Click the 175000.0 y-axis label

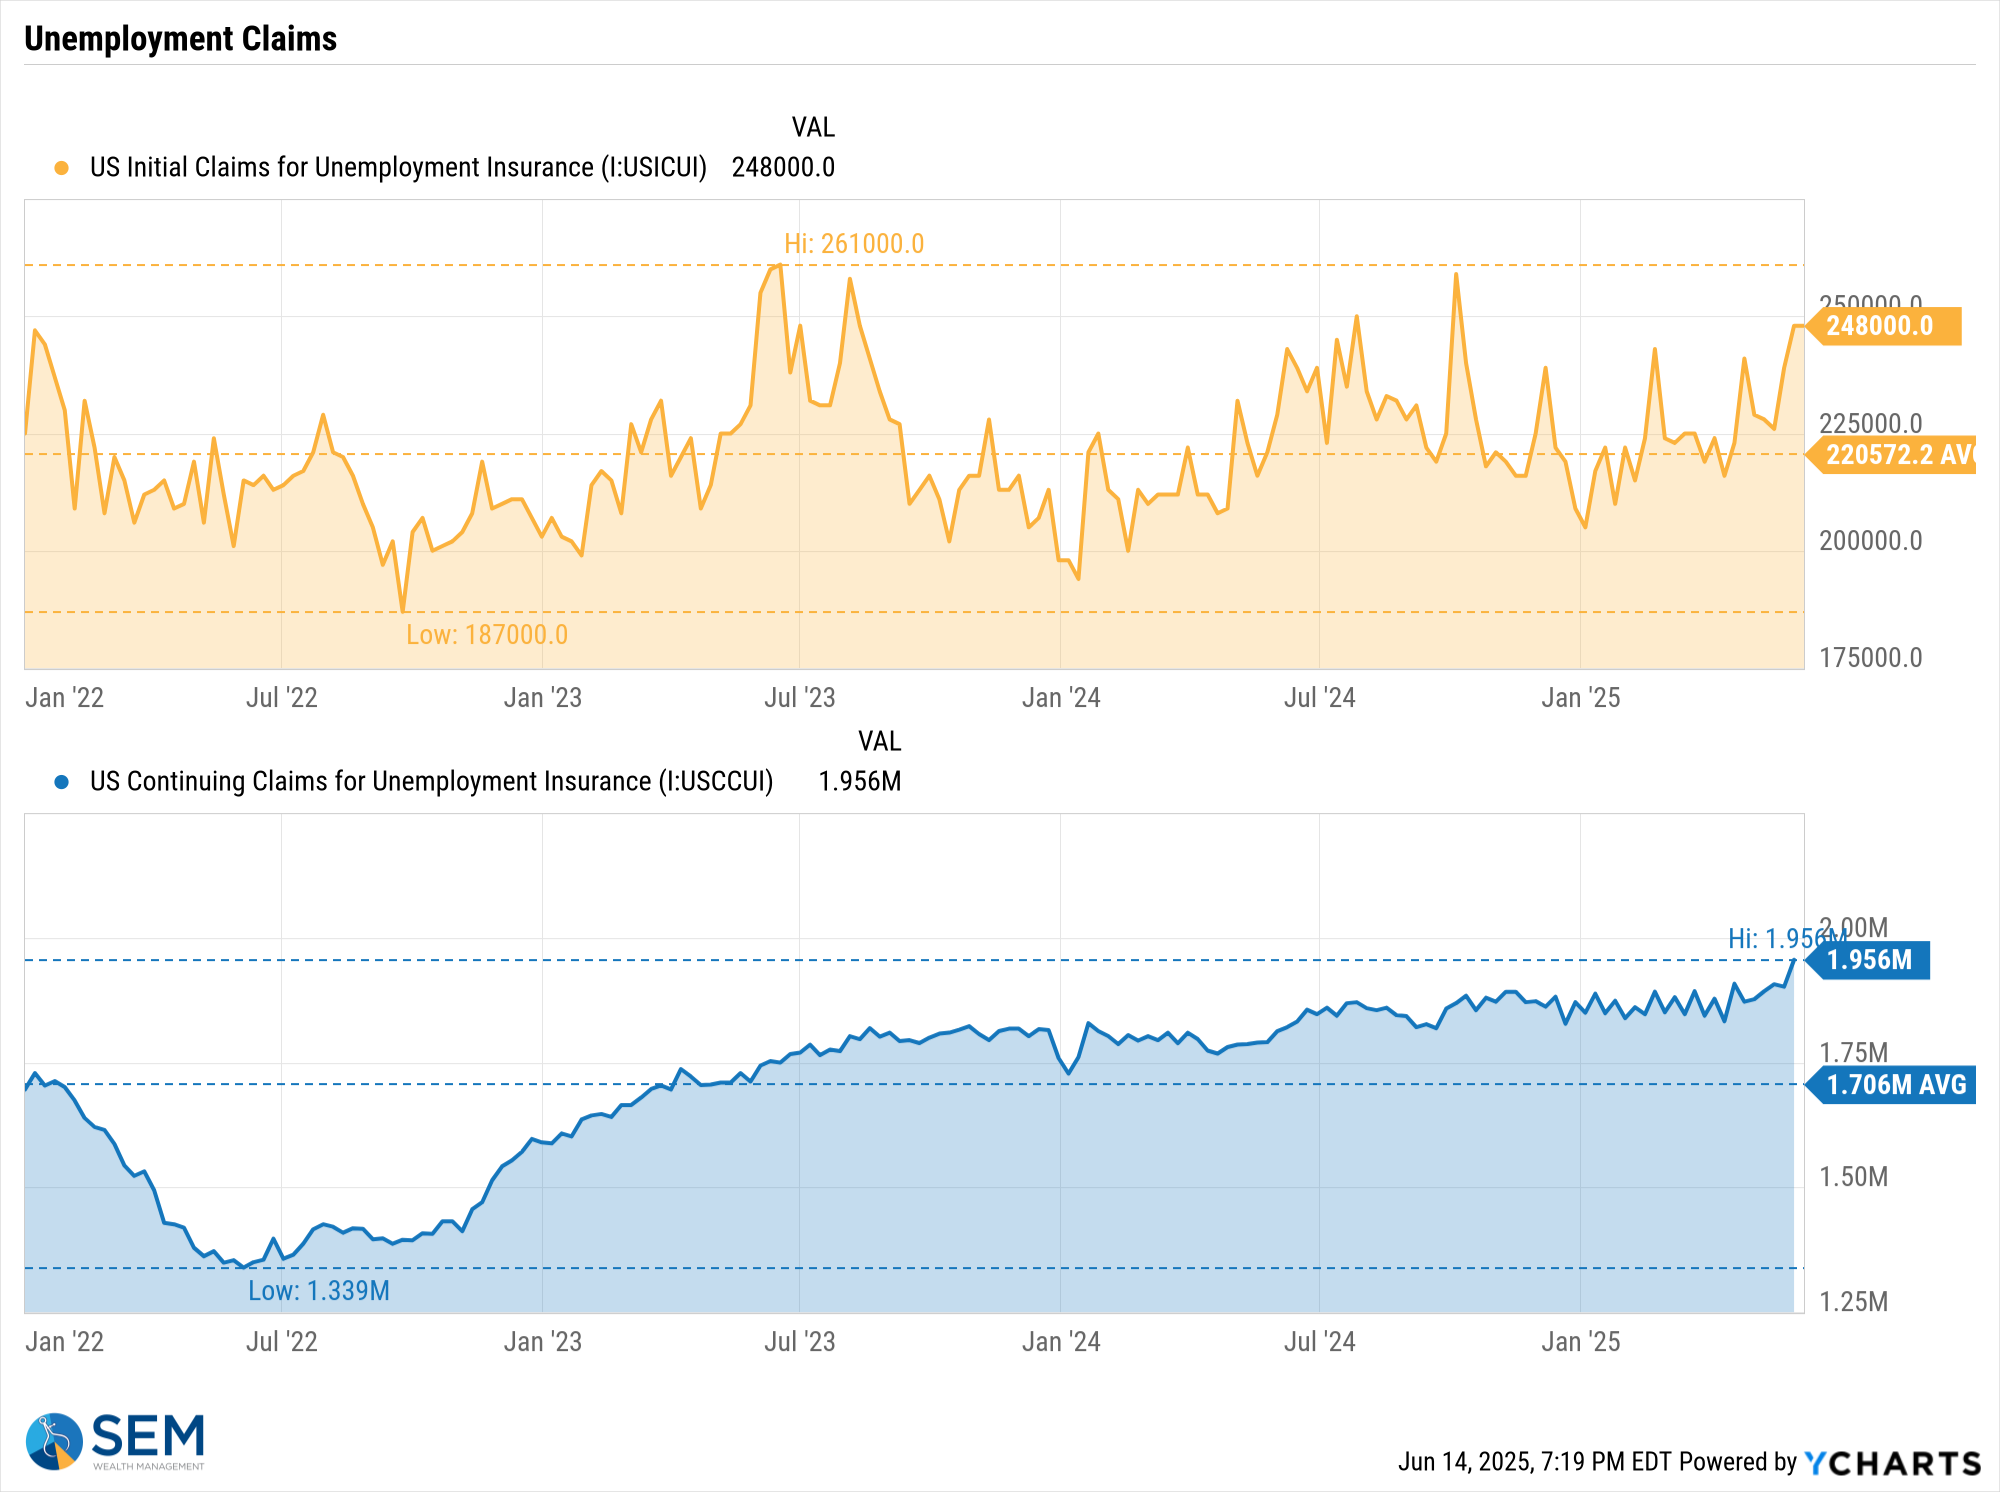(1870, 658)
